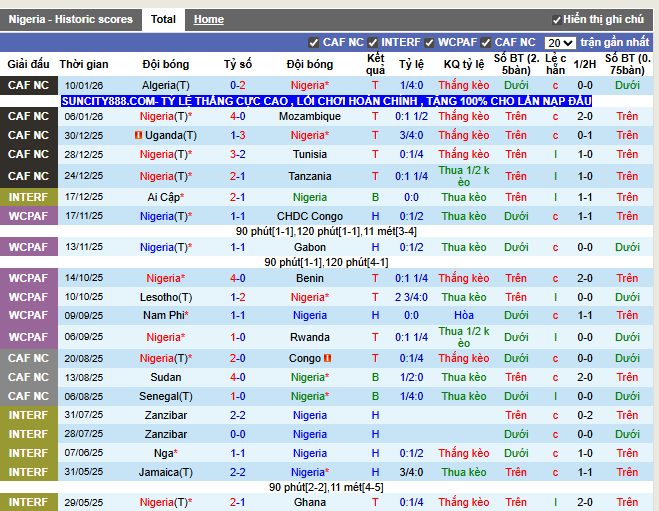This screenshot has width=659, height=511.
Task: Open Rwanda team link
Action: coord(310,337)
